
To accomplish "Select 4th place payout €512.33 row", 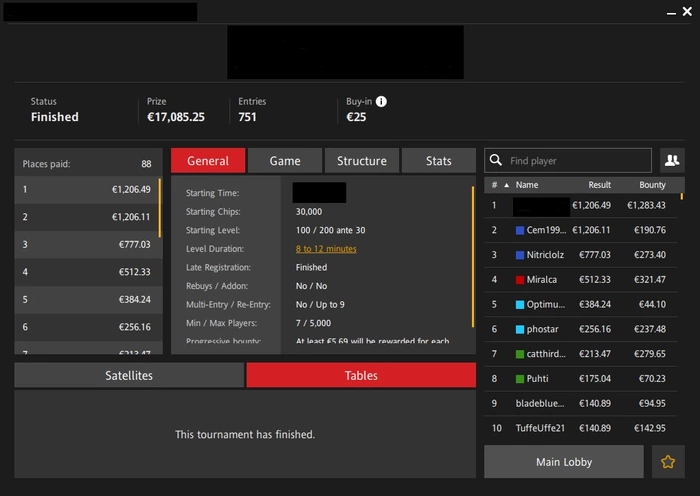I will coord(87,272).
